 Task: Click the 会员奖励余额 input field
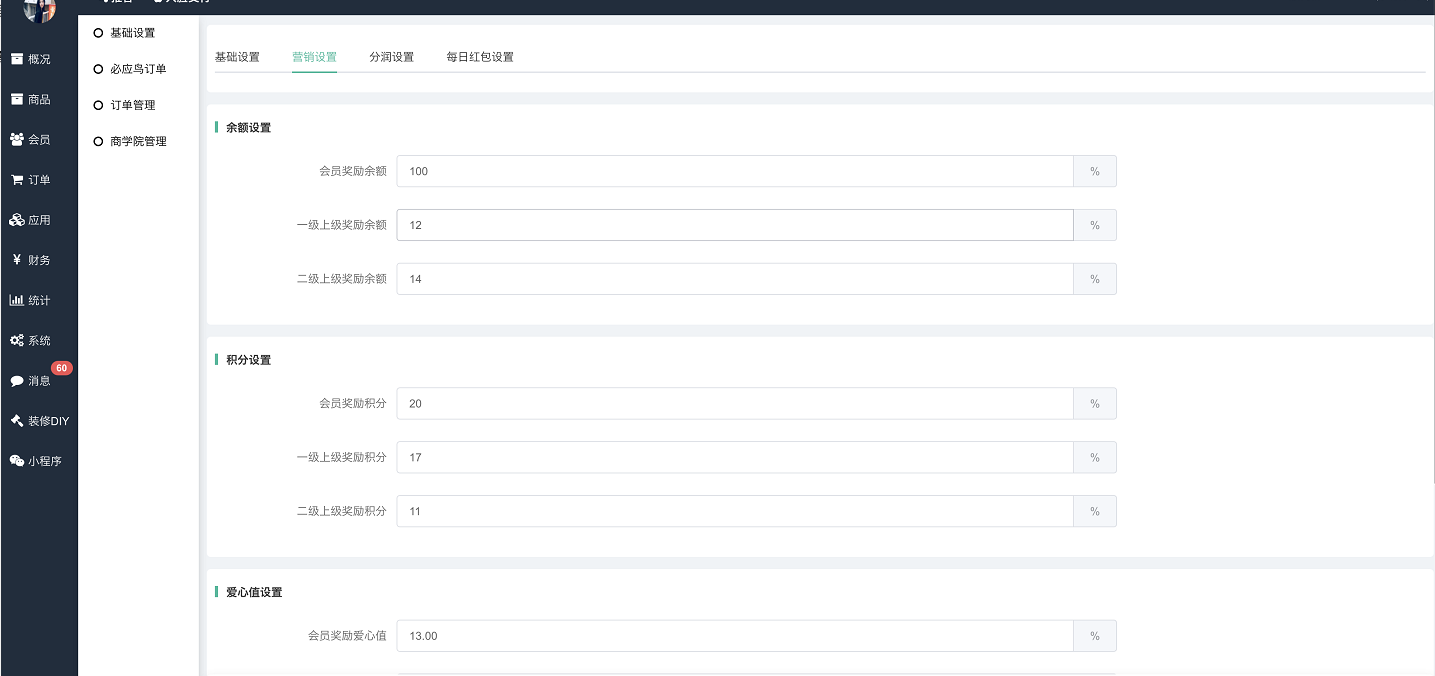click(x=735, y=171)
